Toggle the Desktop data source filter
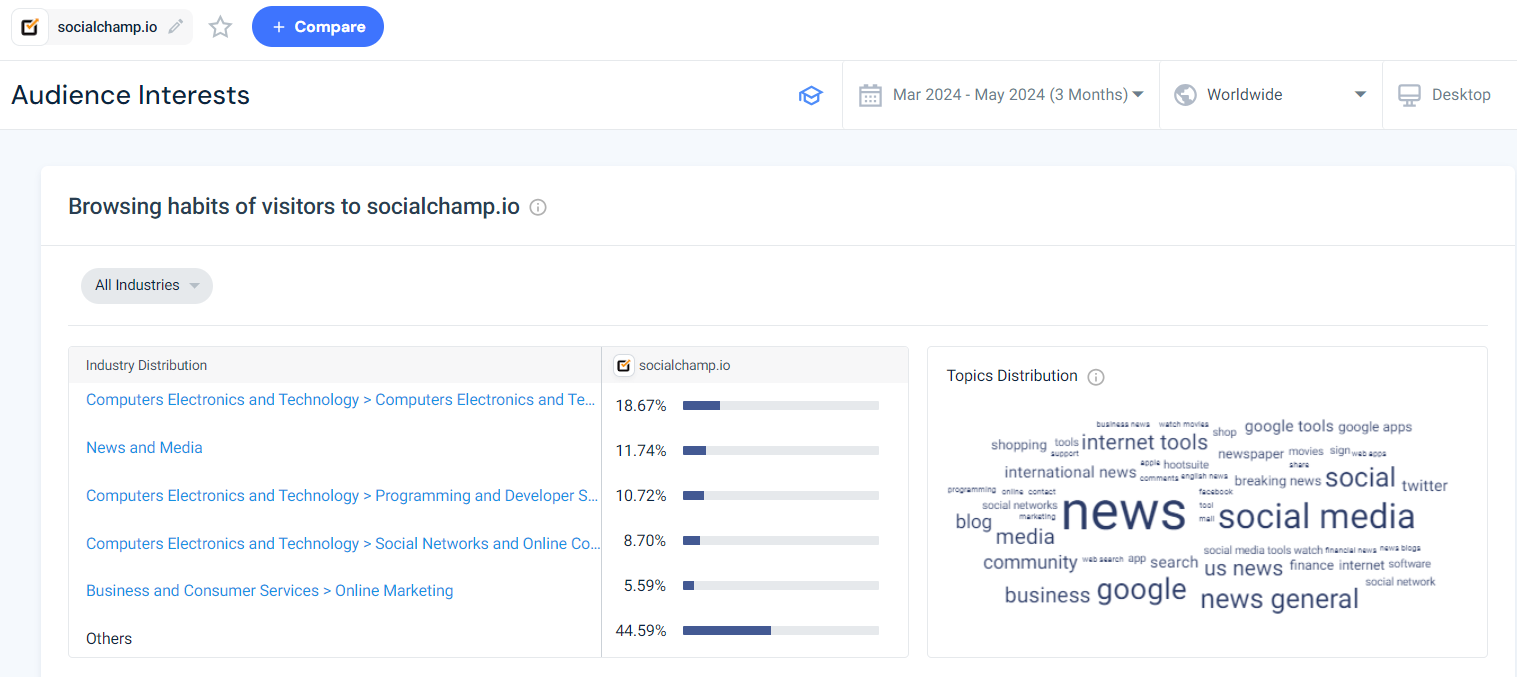1517x677 pixels. point(1444,94)
